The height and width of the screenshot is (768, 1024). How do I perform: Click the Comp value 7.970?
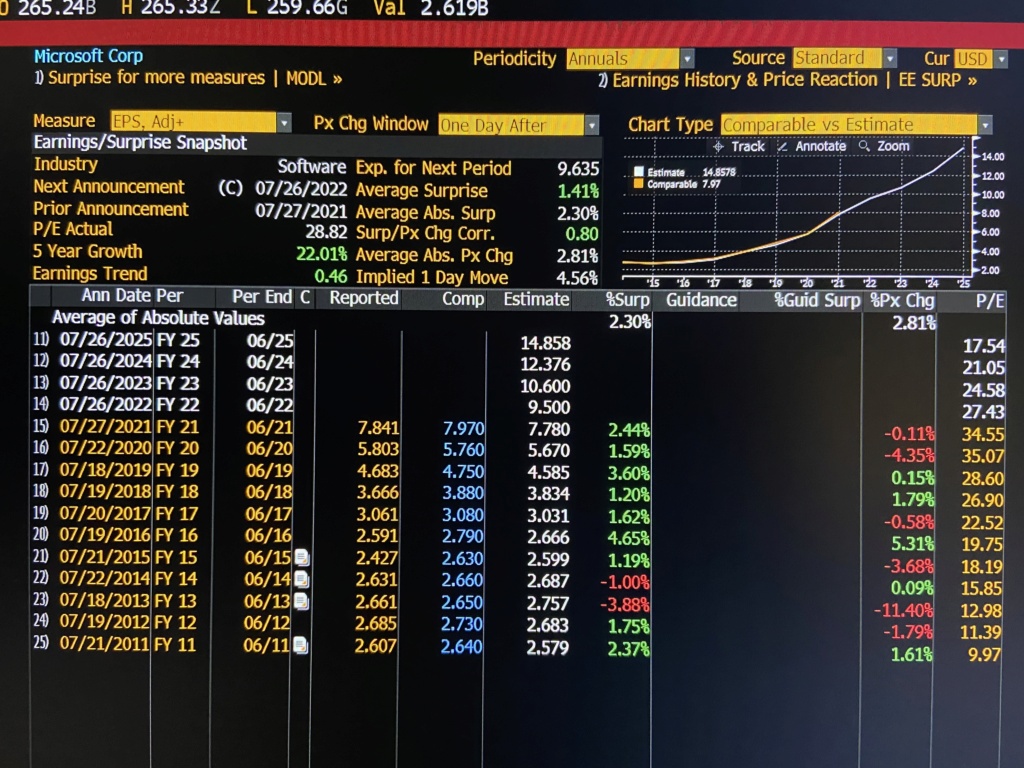(x=464, y=428)
